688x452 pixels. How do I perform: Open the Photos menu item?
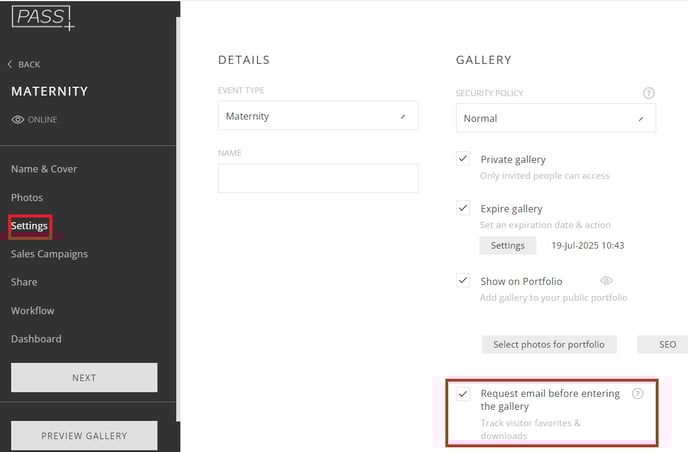coord(27,197)
